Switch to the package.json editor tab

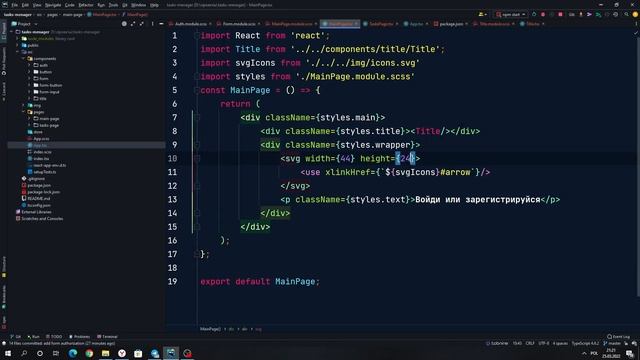click(451, 24)
